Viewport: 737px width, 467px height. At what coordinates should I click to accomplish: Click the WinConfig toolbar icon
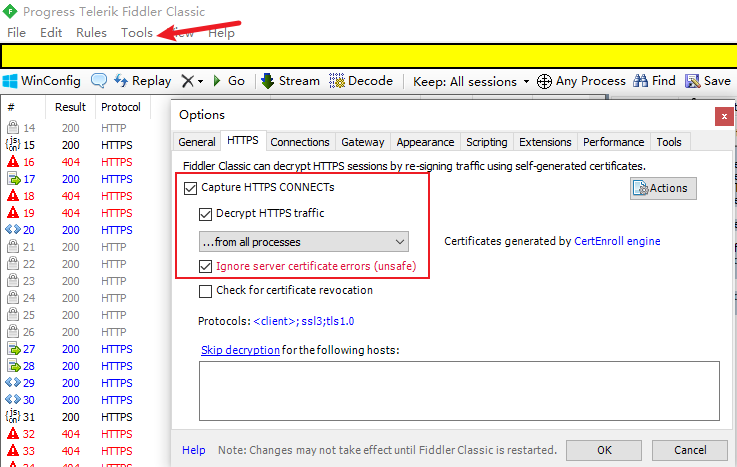(10, 81)
